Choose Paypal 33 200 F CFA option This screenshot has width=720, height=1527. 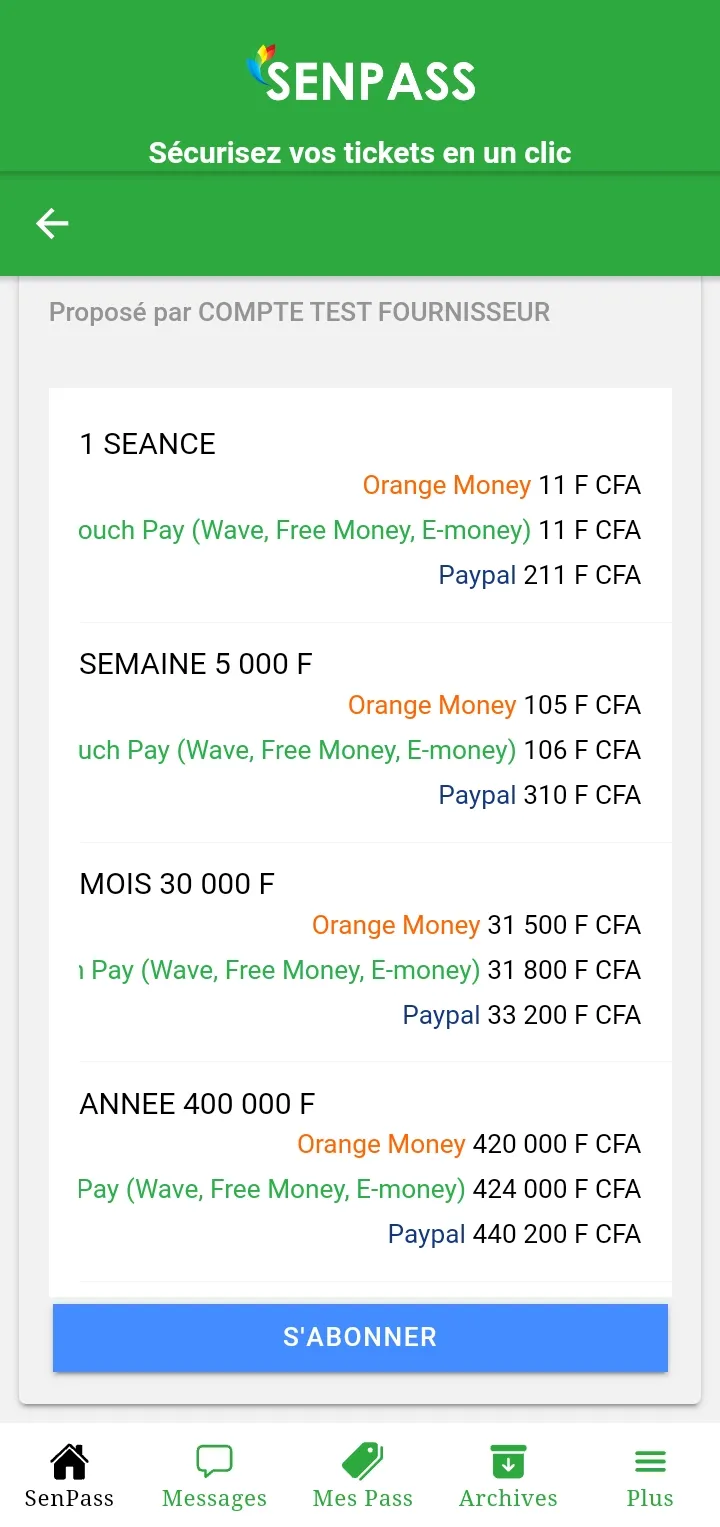pos(522,1016)
